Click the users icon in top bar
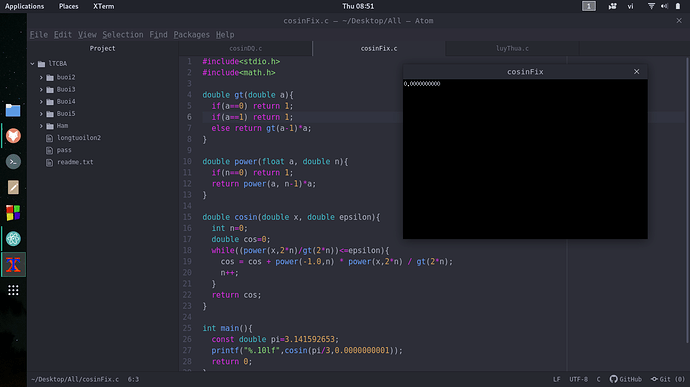The image size is (690, 387). coord(612,6)
